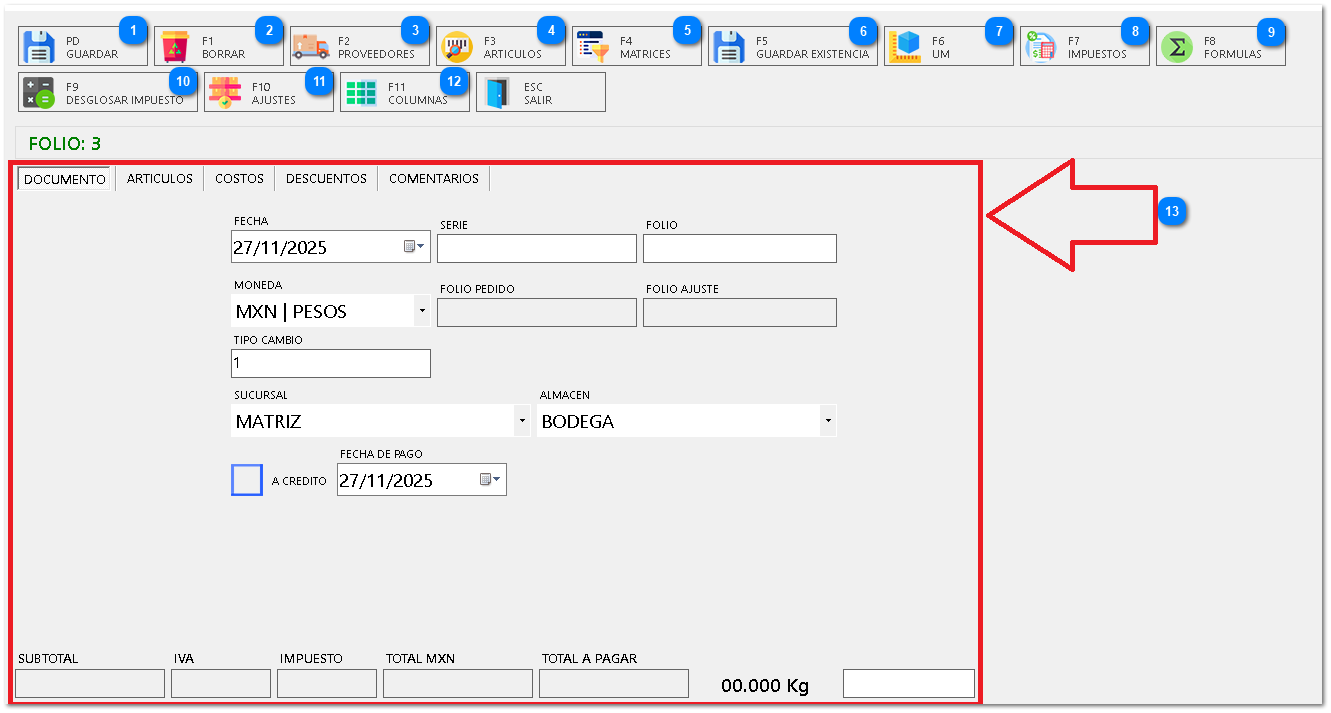Expand the Moneda dropdown
This screenshot has width=1331, height=713.
(422, 312)
